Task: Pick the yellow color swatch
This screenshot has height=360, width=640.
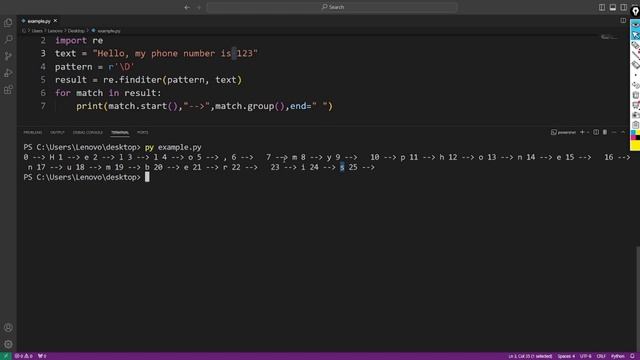Action: [636, 145]
